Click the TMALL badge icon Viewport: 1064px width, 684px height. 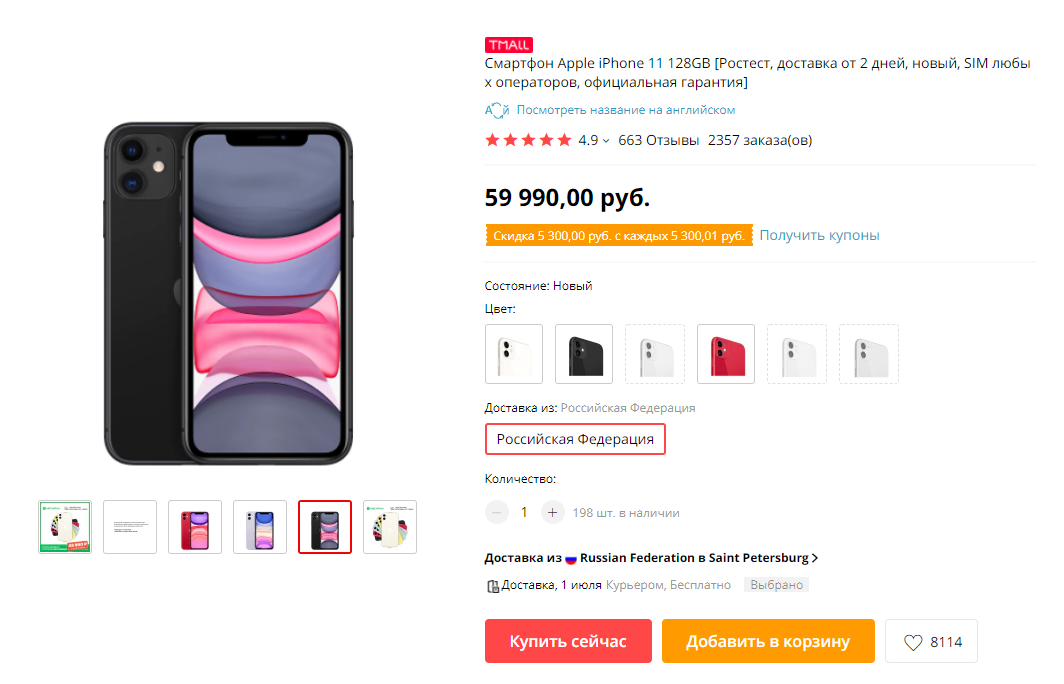click(x=508, y=45)
